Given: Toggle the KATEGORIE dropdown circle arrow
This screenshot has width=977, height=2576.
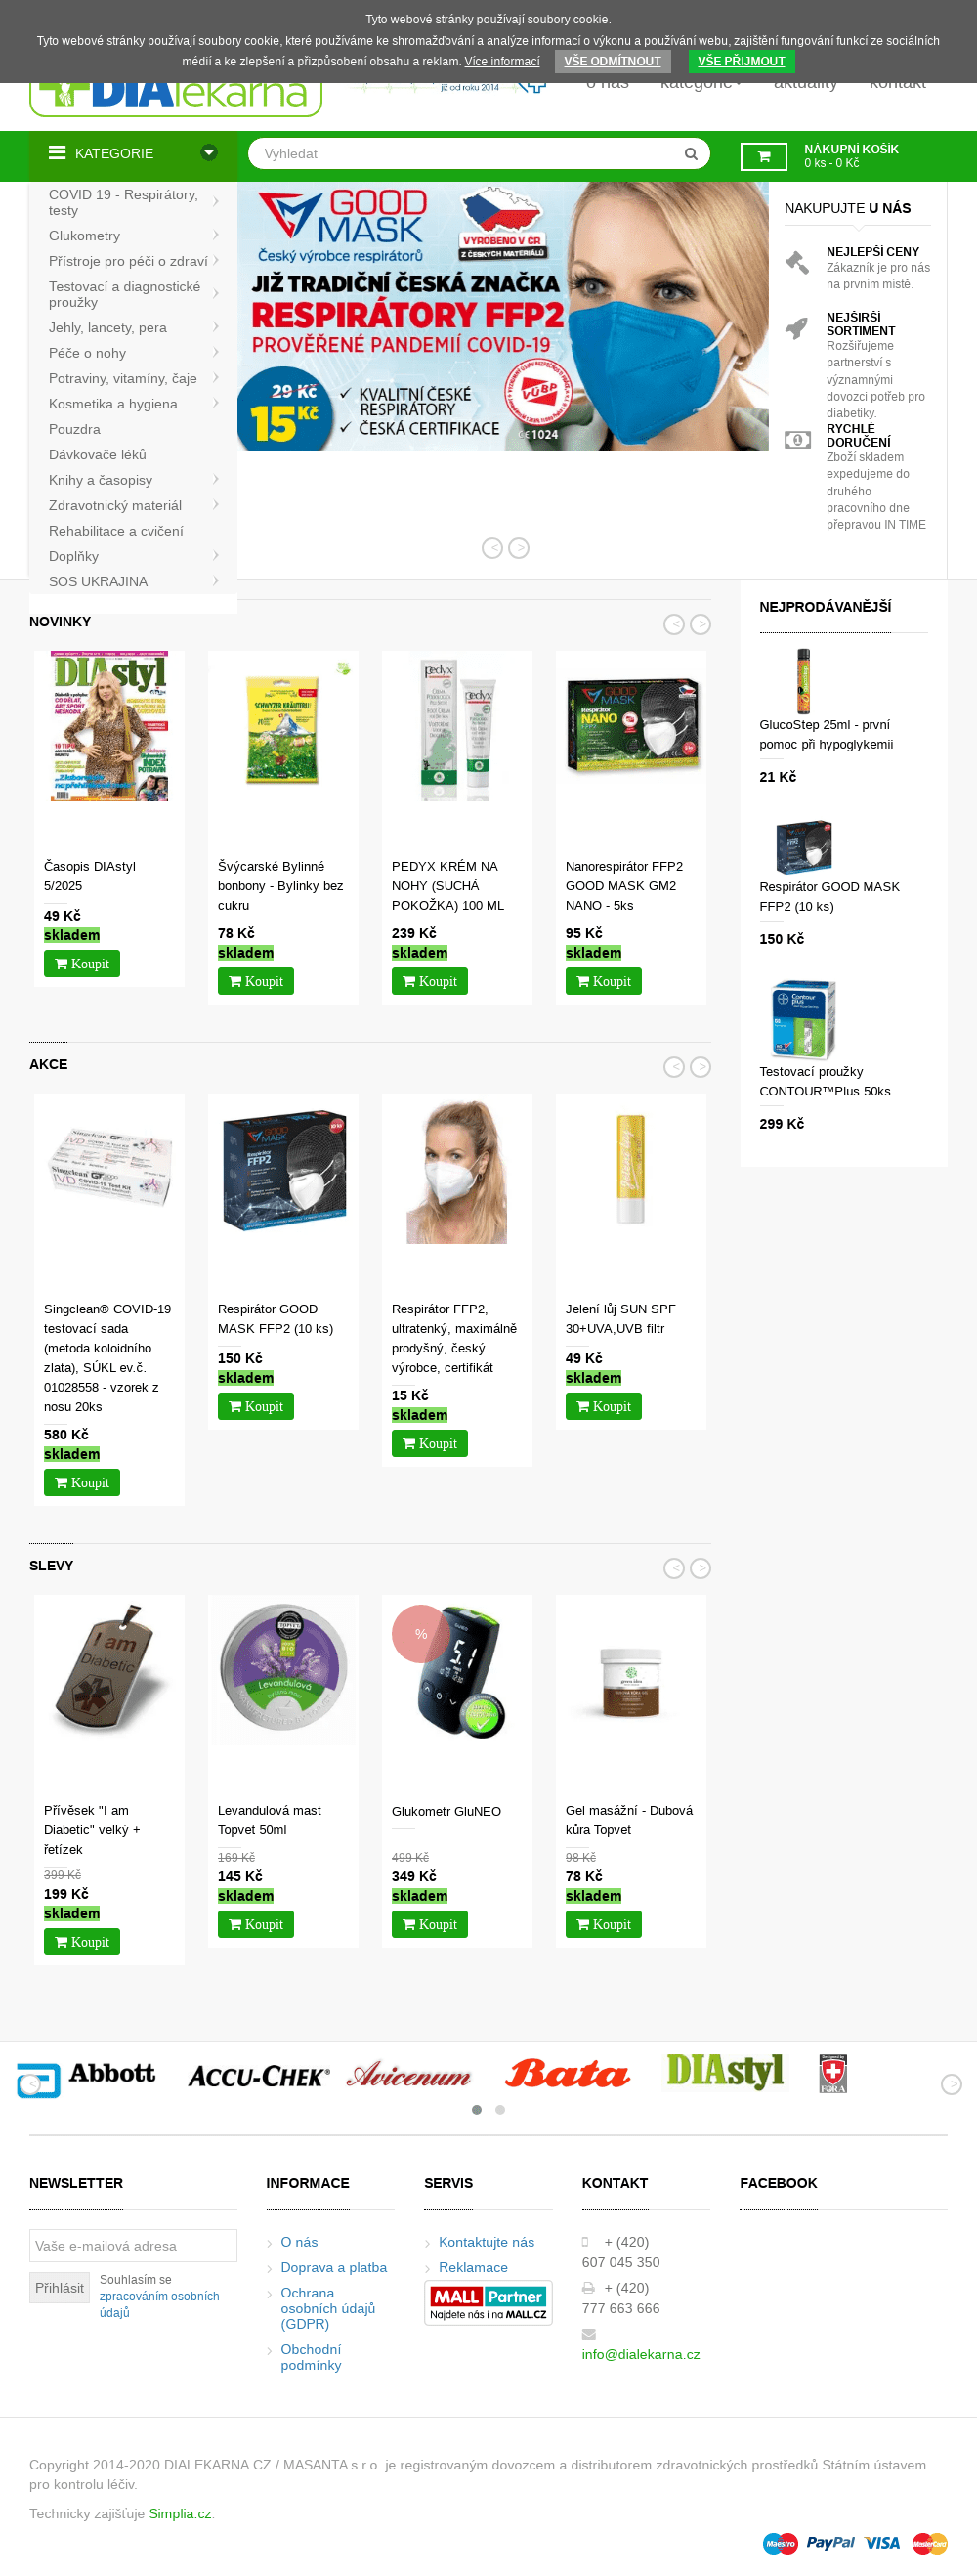Looking at the screenshot, I should [x=209, y=153].
